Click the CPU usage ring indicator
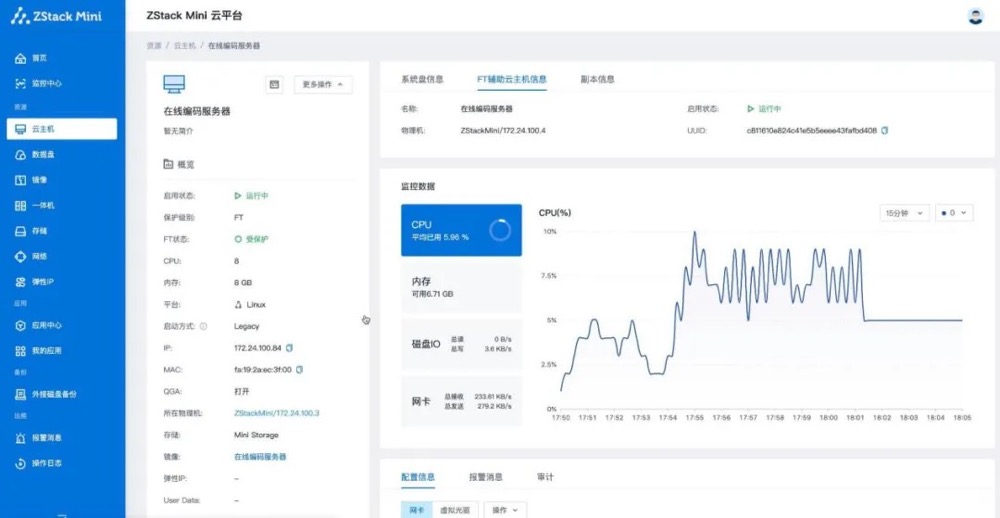This screenshot has height=518, width=1000. 500,230
